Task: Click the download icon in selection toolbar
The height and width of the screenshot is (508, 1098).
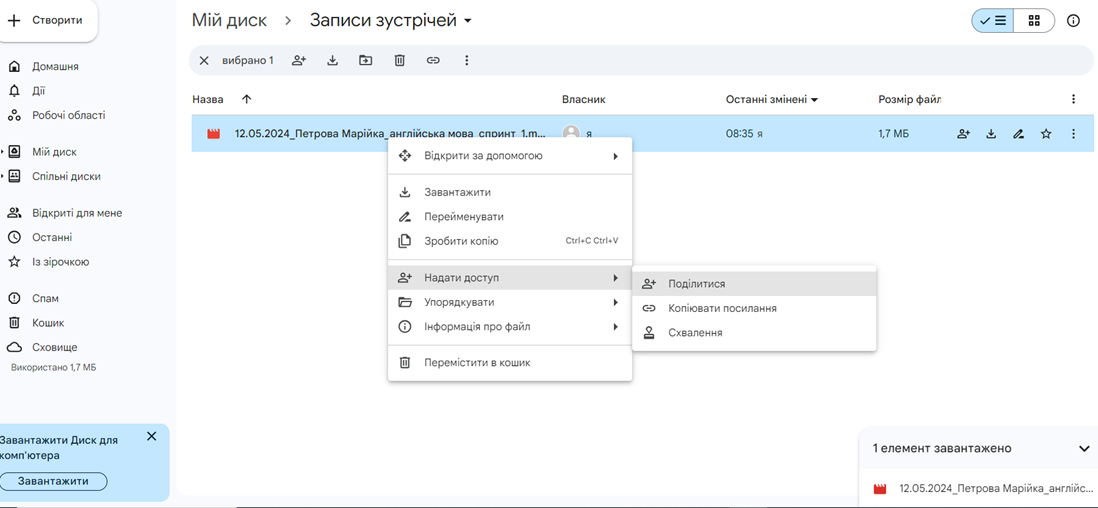Action: pyautogui.click(x=333, y=60)
